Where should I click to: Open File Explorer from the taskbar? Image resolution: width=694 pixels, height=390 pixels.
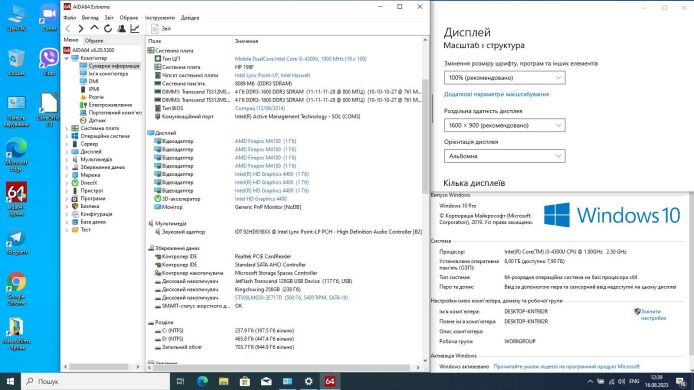pos(224,381)
